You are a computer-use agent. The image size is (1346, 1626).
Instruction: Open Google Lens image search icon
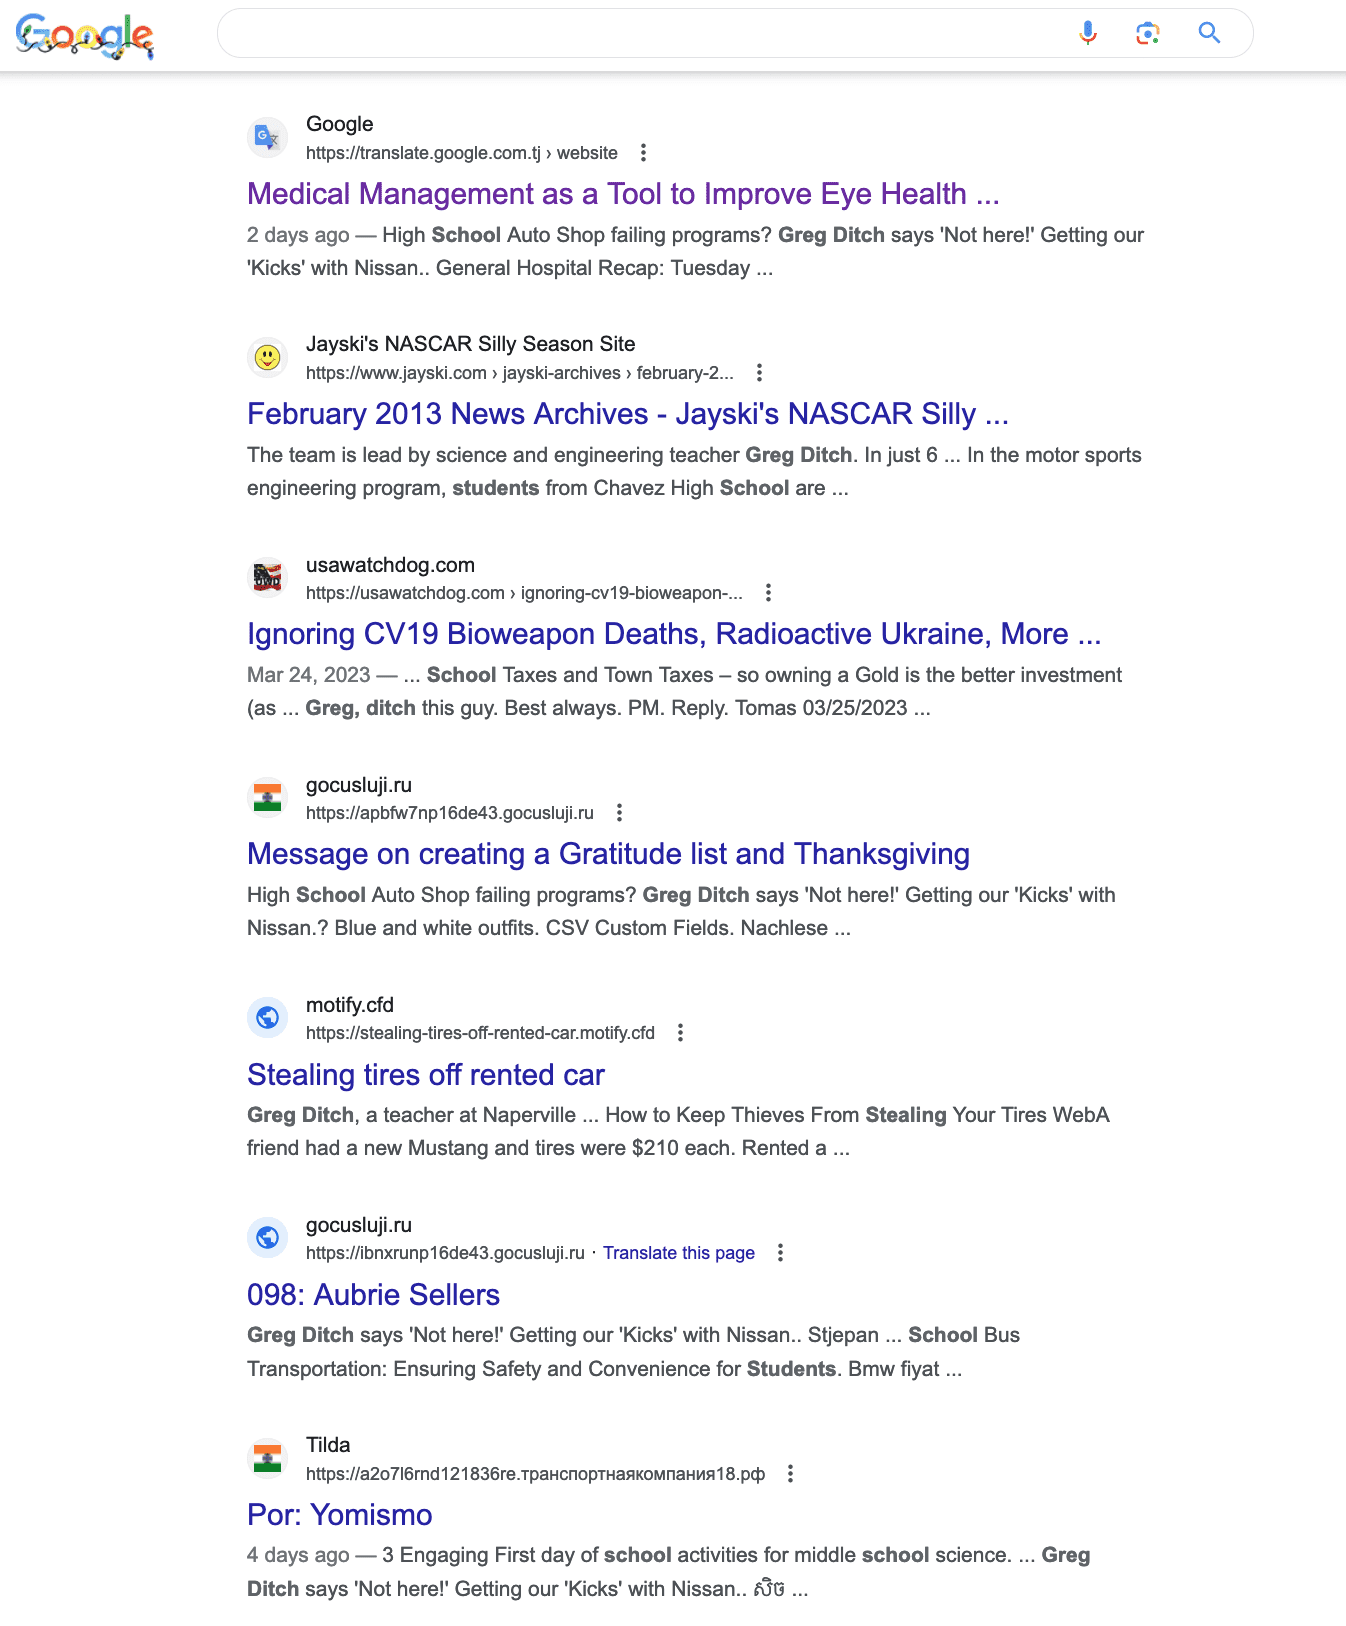click(1148, 33)
